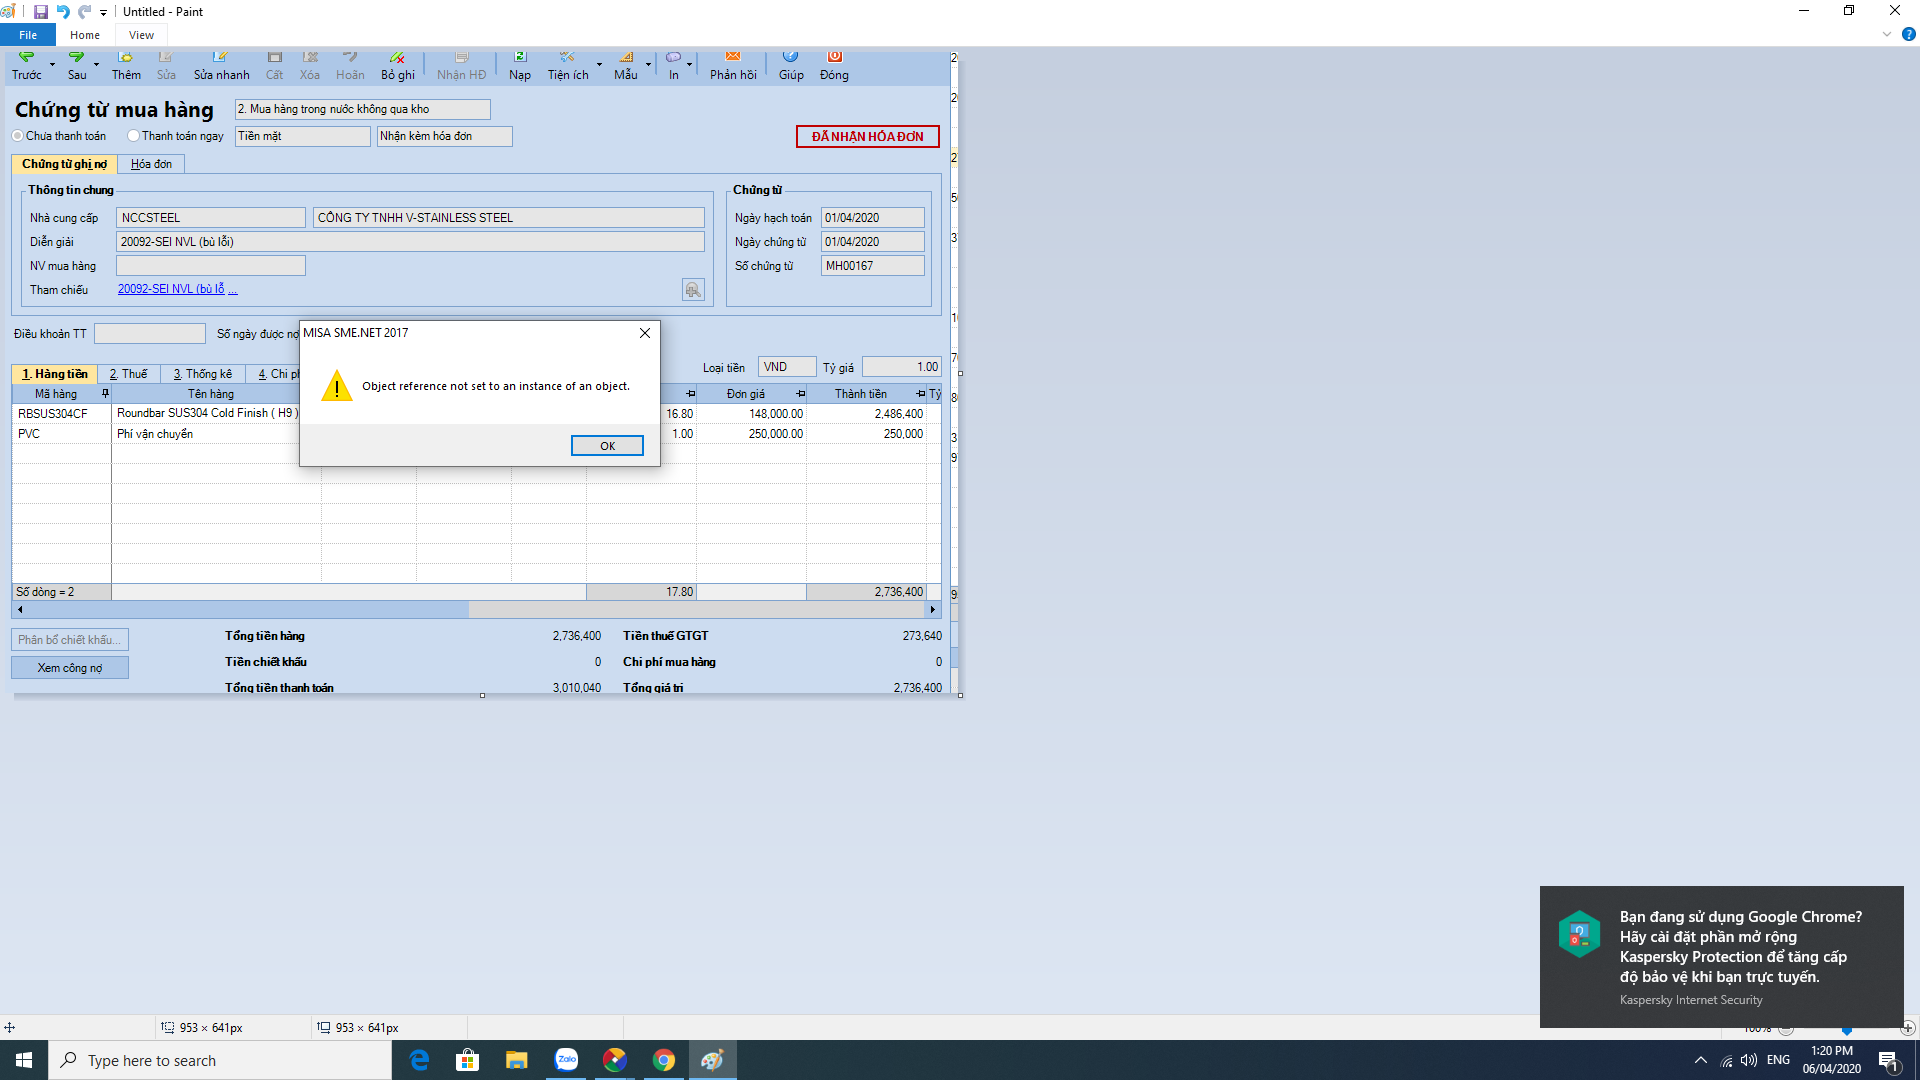Click the 'Xem công nợ' button

coord(70,668)
